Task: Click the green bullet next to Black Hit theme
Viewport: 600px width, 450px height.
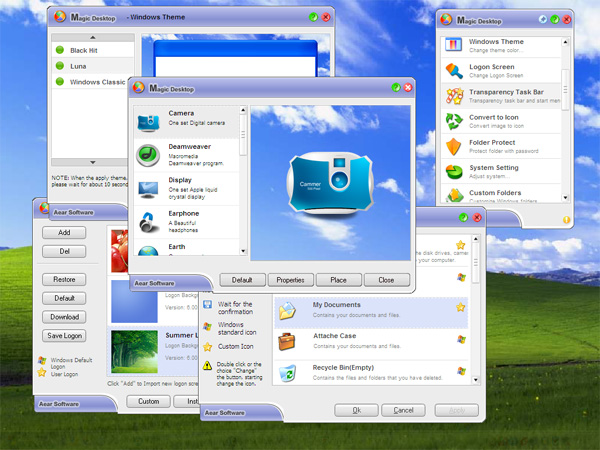Action: [x=60, y=50]
